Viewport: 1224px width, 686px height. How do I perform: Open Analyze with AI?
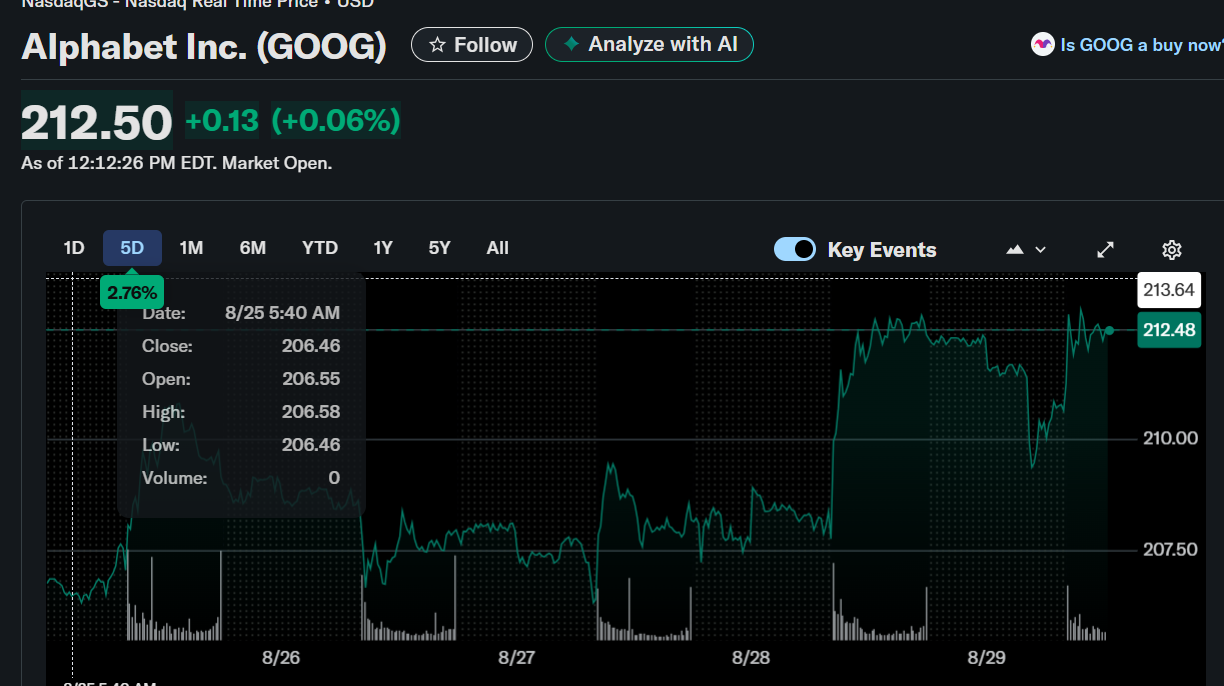click(649, 44)
